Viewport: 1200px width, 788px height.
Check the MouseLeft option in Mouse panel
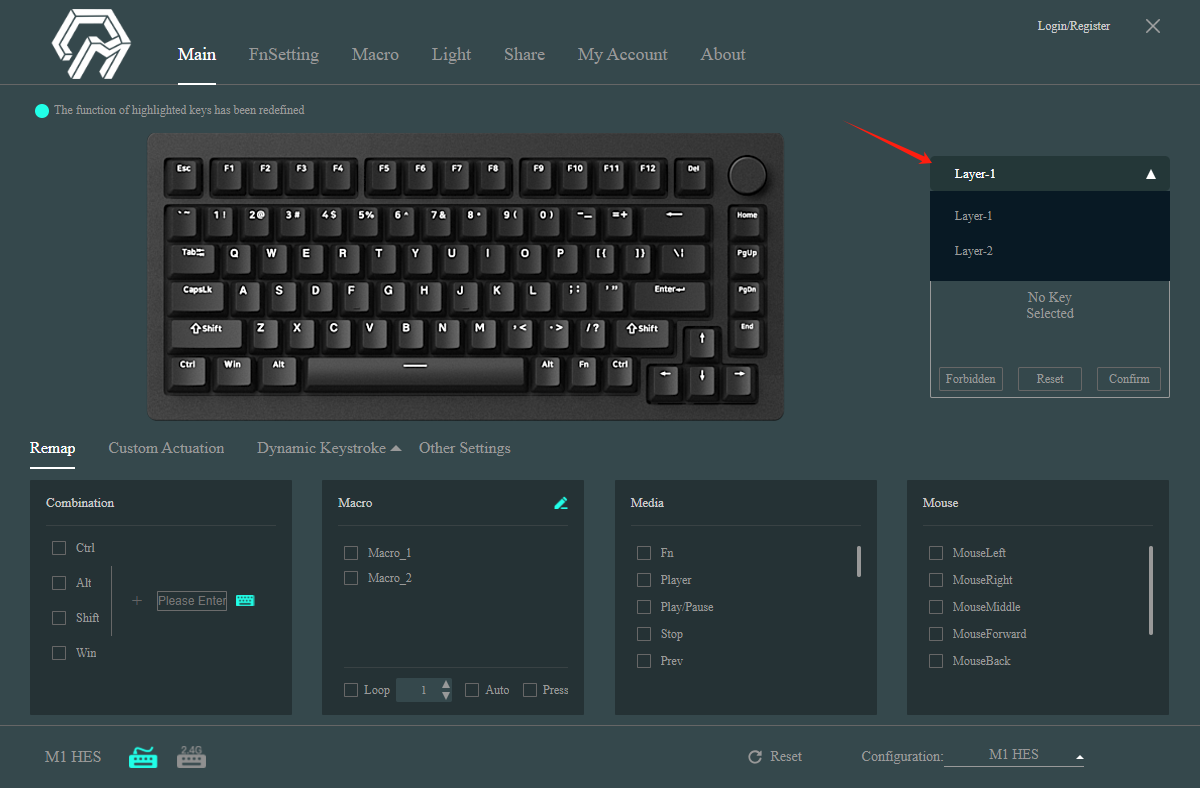(936, 552)
